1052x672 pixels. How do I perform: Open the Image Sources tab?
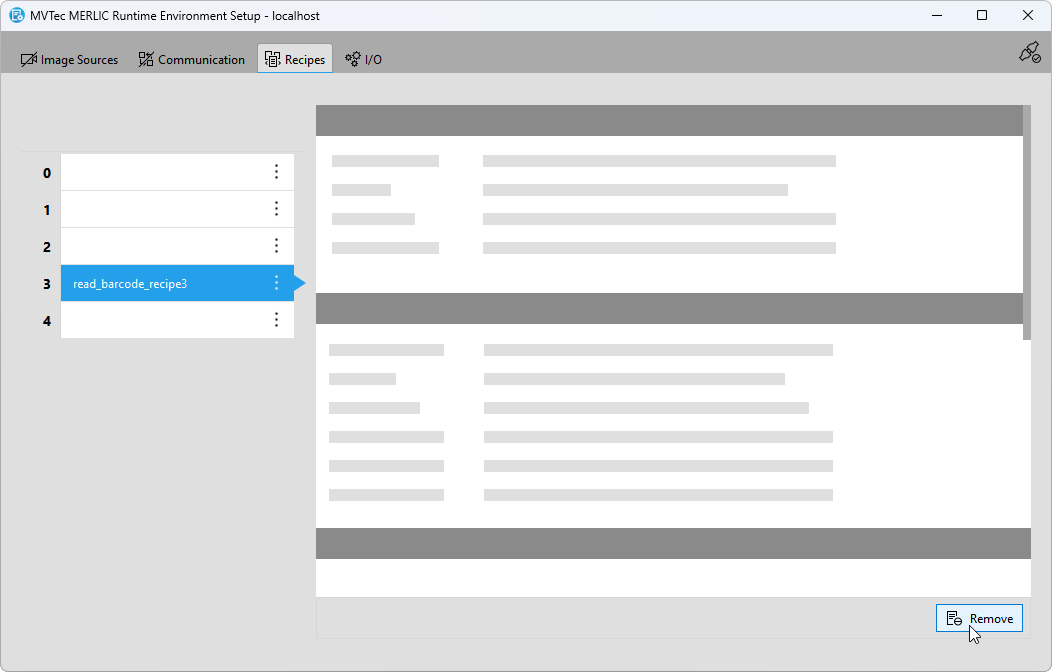coord(70,60)
